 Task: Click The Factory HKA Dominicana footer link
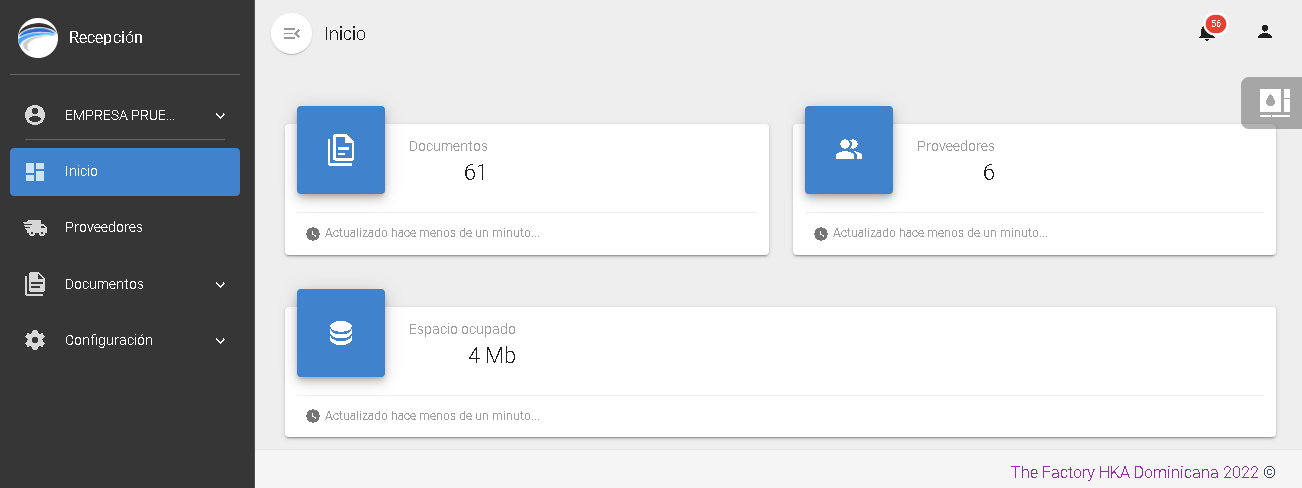click(x=1134, y=472)
